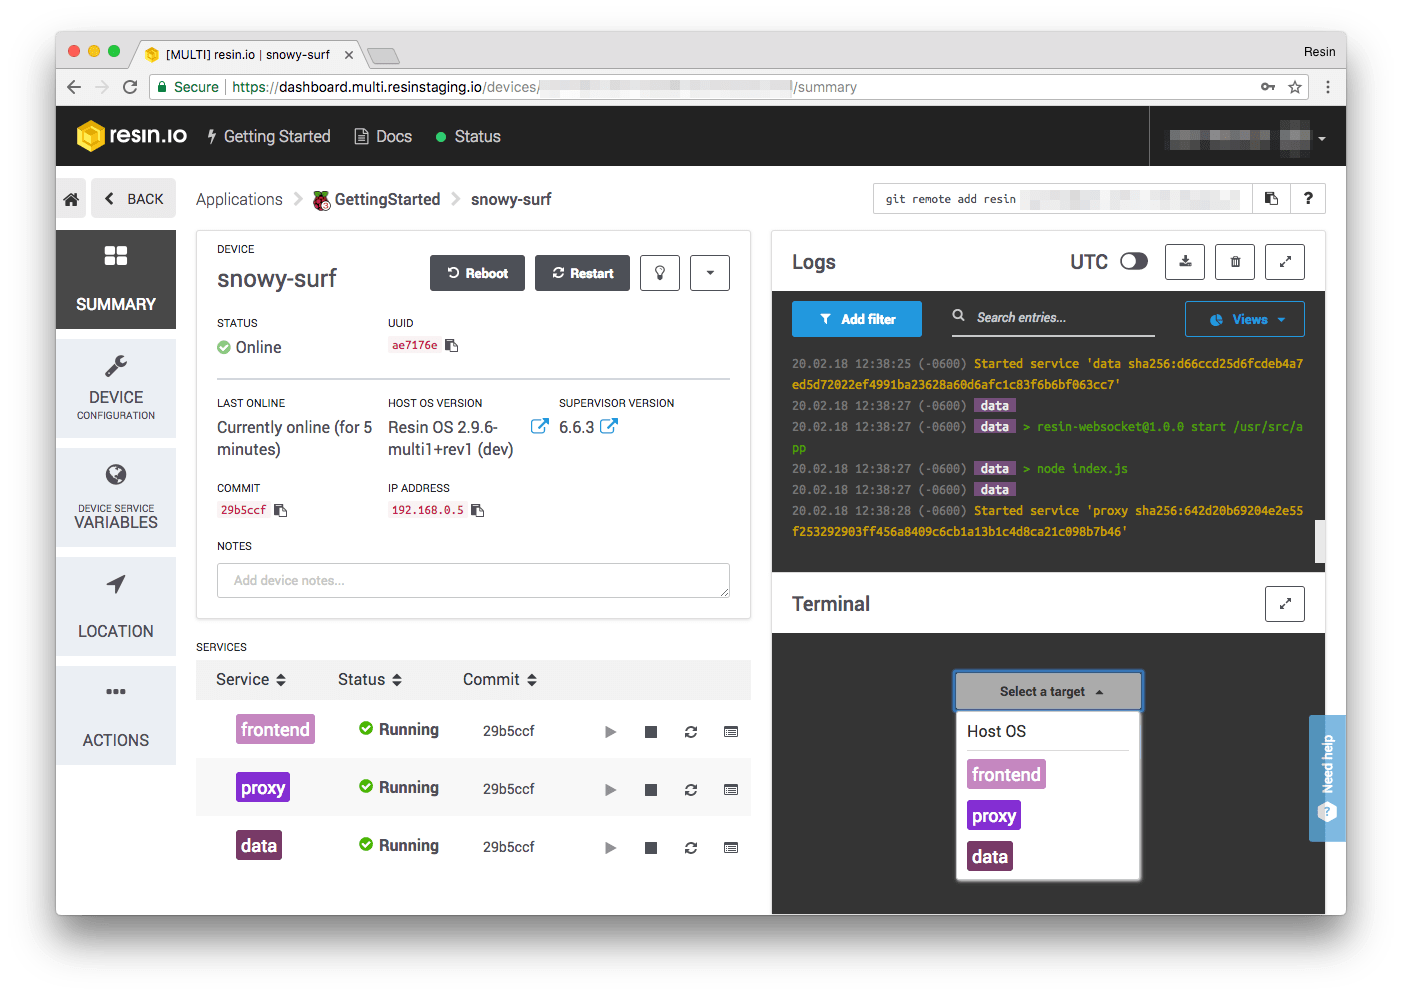The image size is (1402, 995).
Task: Restart the proxy service
Action: click(x=691, y=790)
